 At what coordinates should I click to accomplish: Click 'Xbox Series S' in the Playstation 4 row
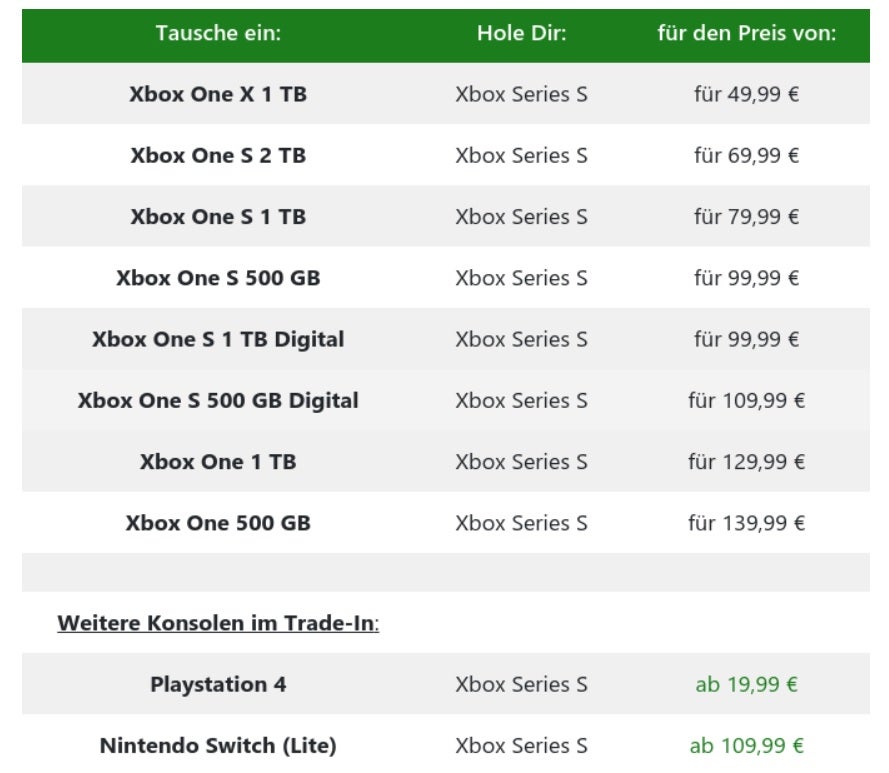coord(521,685)
